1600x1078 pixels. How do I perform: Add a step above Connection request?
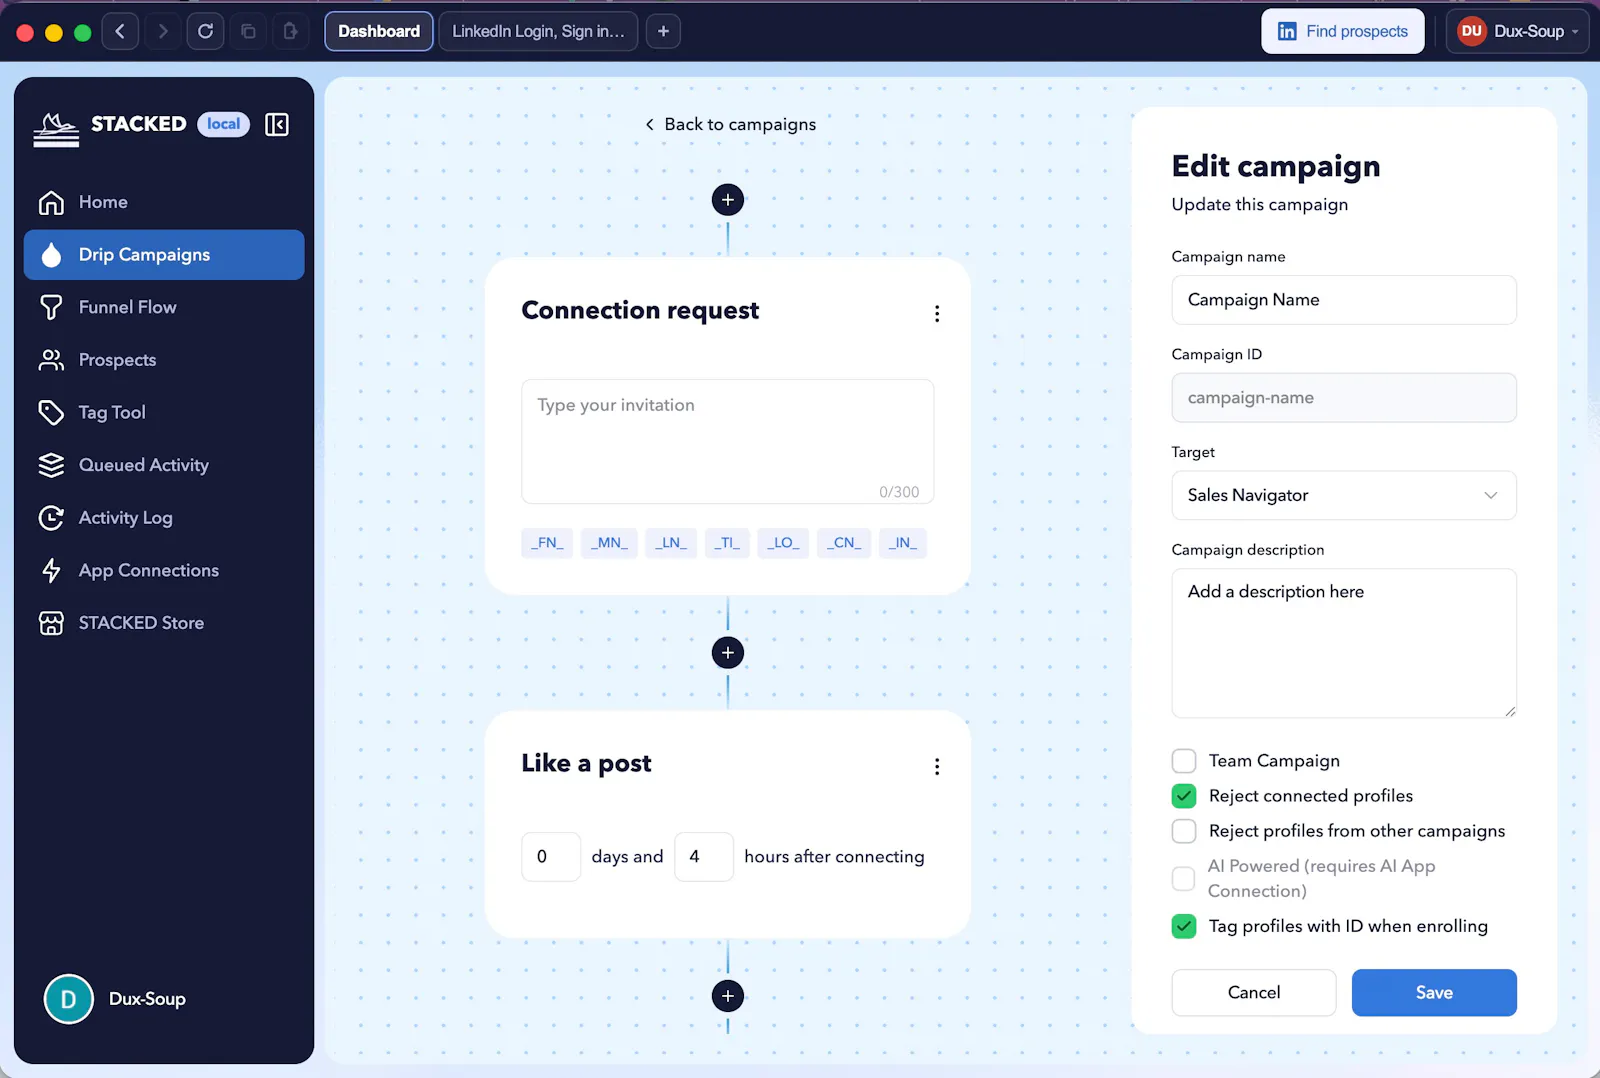click(x=728, y=200)
